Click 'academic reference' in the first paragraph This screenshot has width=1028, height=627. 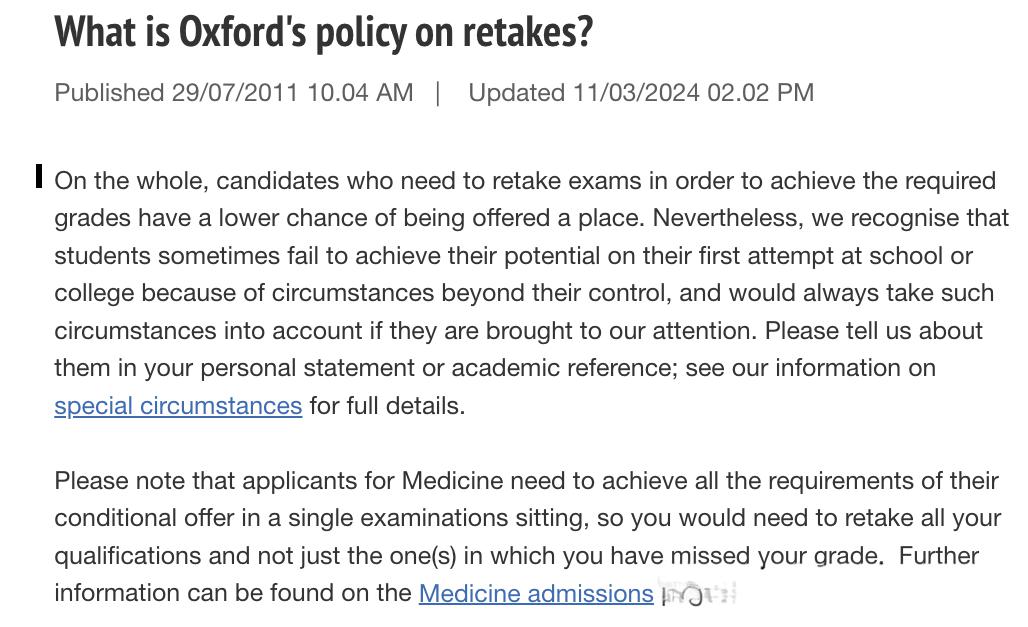coord(564,368)
